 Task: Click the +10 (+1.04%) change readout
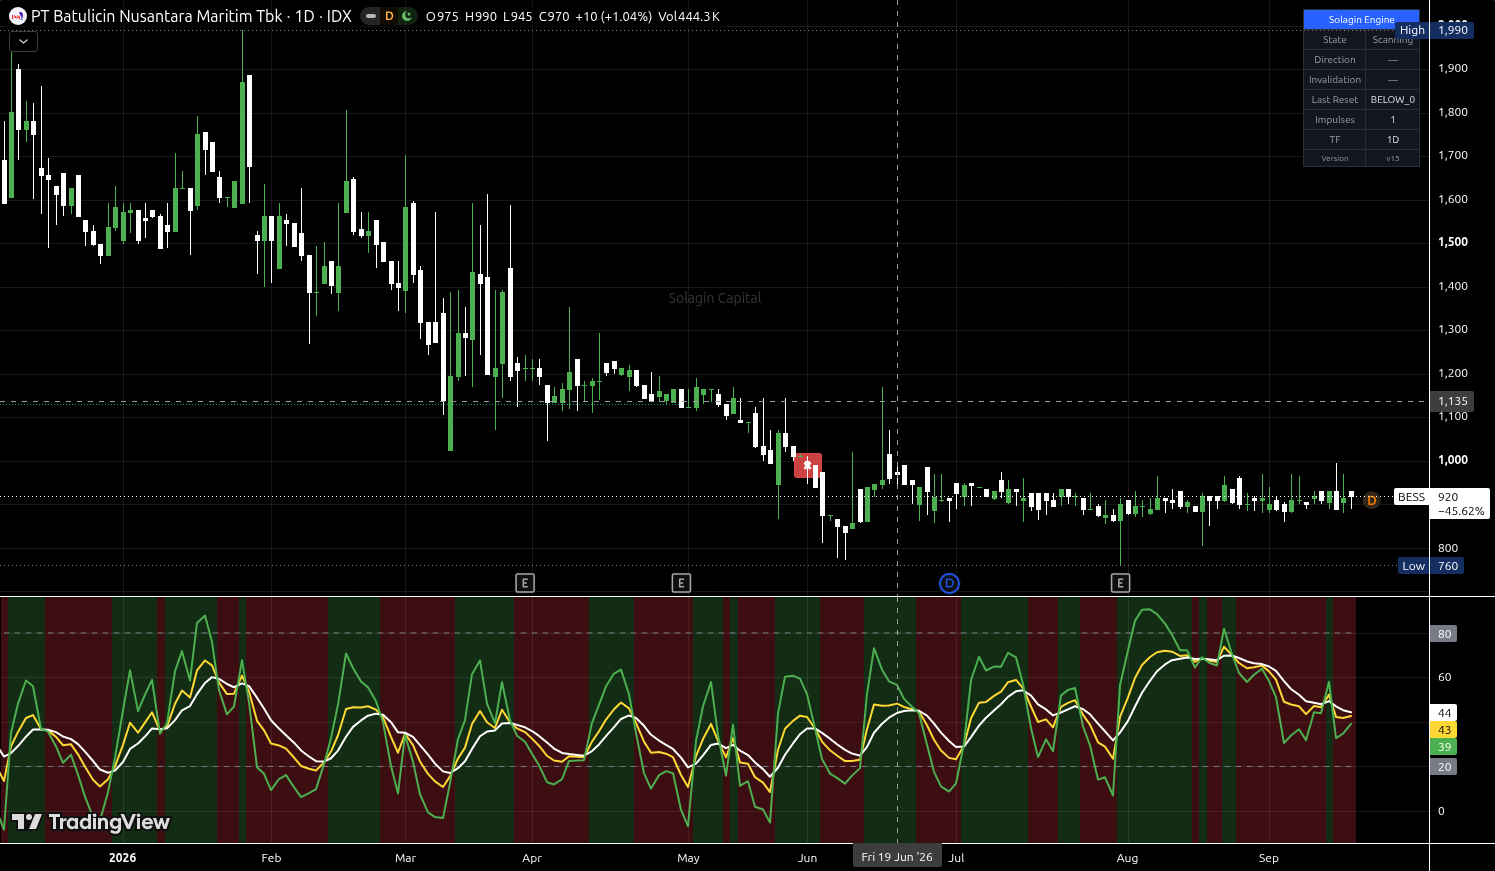point(613,16)
